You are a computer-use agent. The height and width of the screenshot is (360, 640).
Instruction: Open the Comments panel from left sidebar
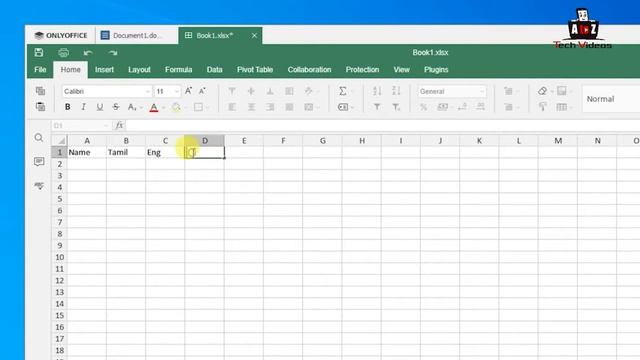[39, 162]
